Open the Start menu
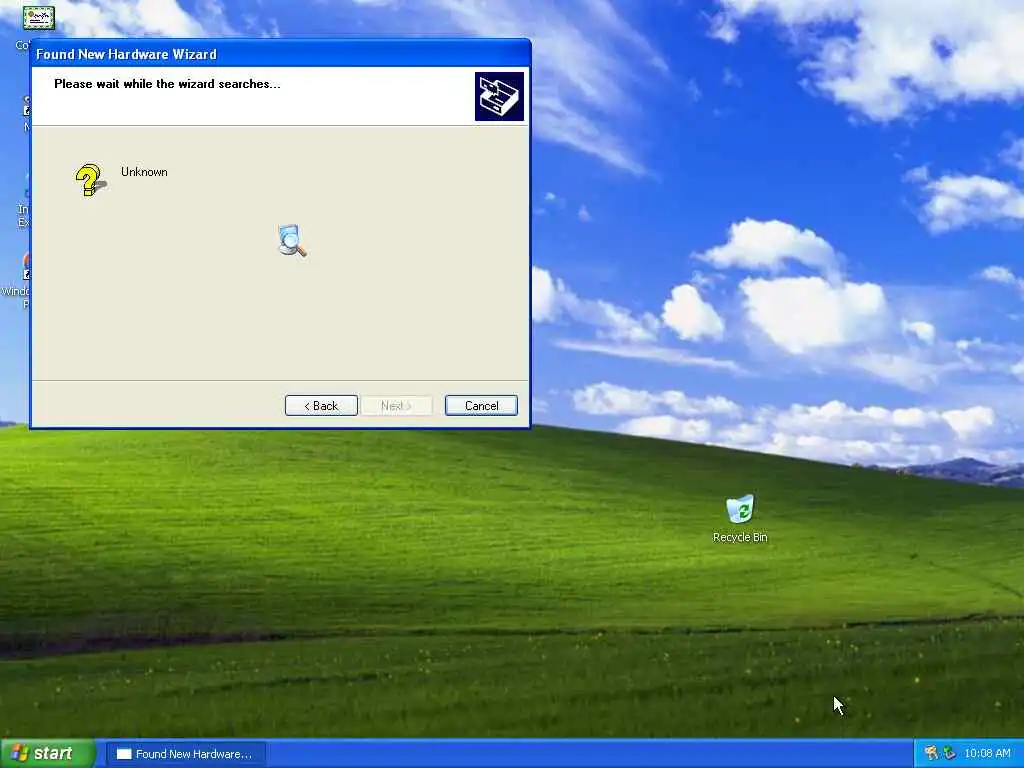The height and width of the screenshot is (768, 1024). (x=47, y=754)
